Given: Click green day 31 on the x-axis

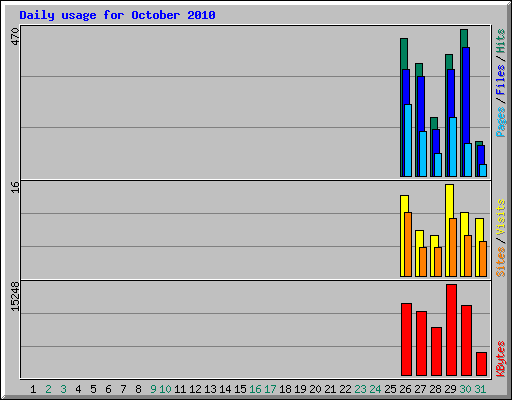Looking at the screenshot, I should [480, 389].
